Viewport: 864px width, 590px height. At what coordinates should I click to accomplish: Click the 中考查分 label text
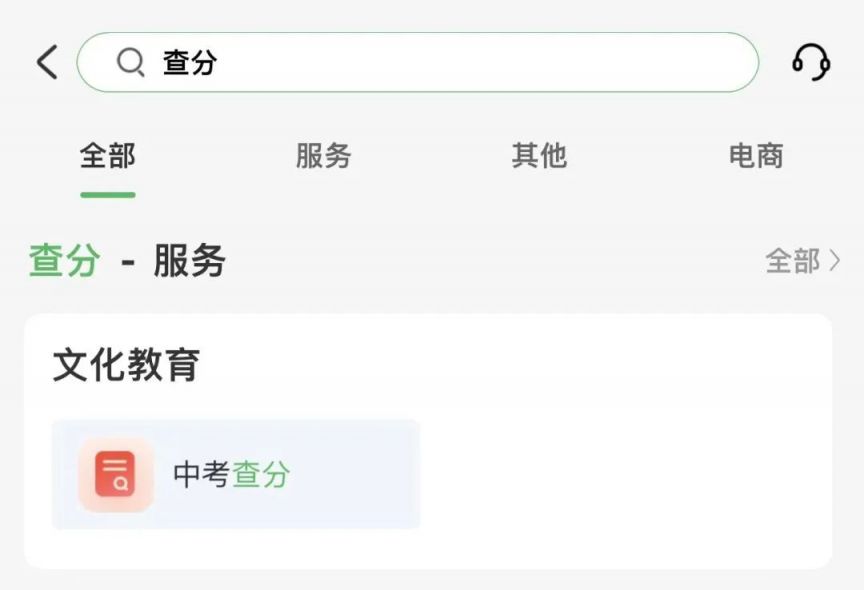[231, 474]
